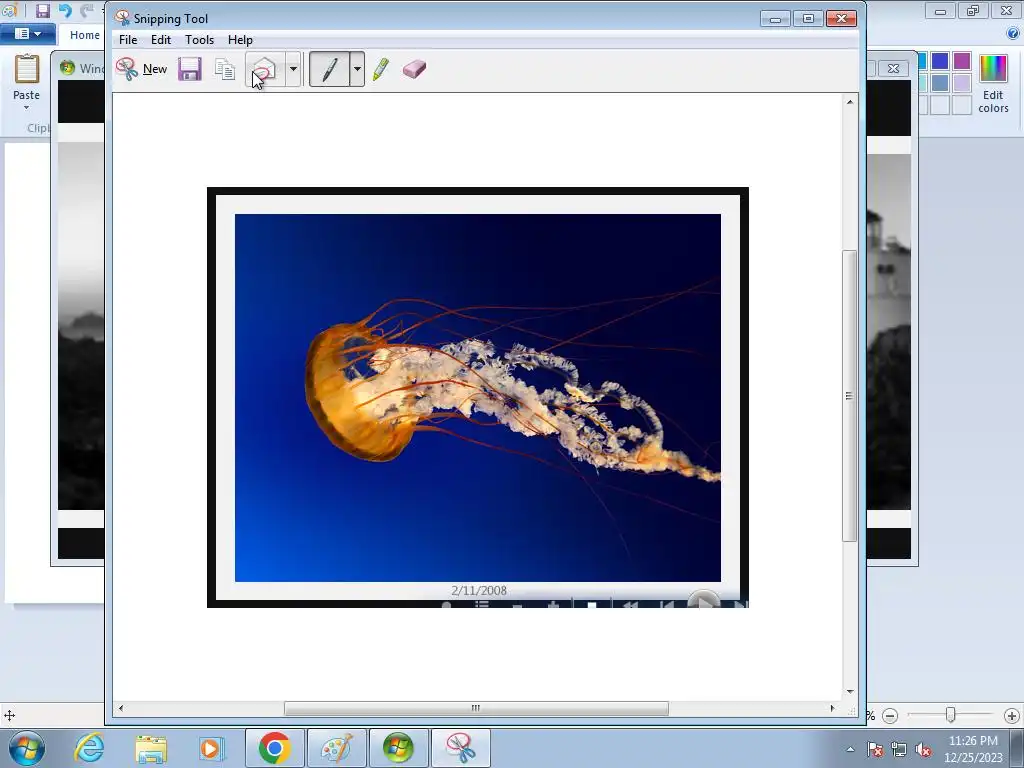1024x768 pixels.
Task: Pick the steel blue color swatch in Paint
Action: click(x=940, y=83)
